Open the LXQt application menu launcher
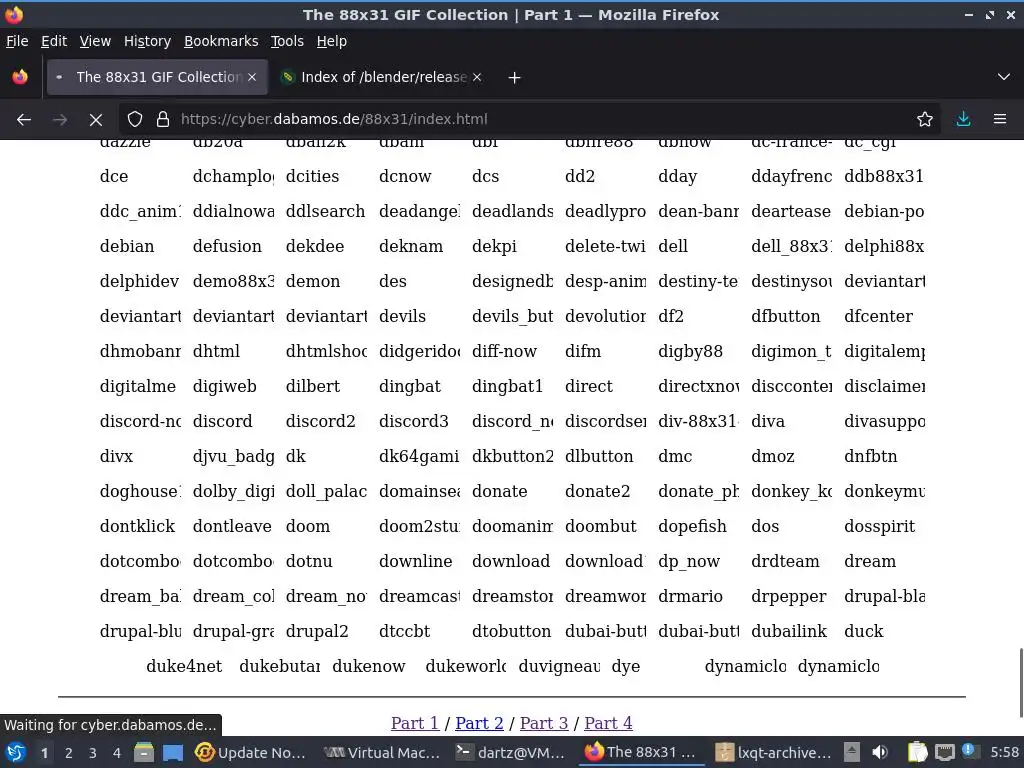1024x768 pixels. [x=15, y=752]
